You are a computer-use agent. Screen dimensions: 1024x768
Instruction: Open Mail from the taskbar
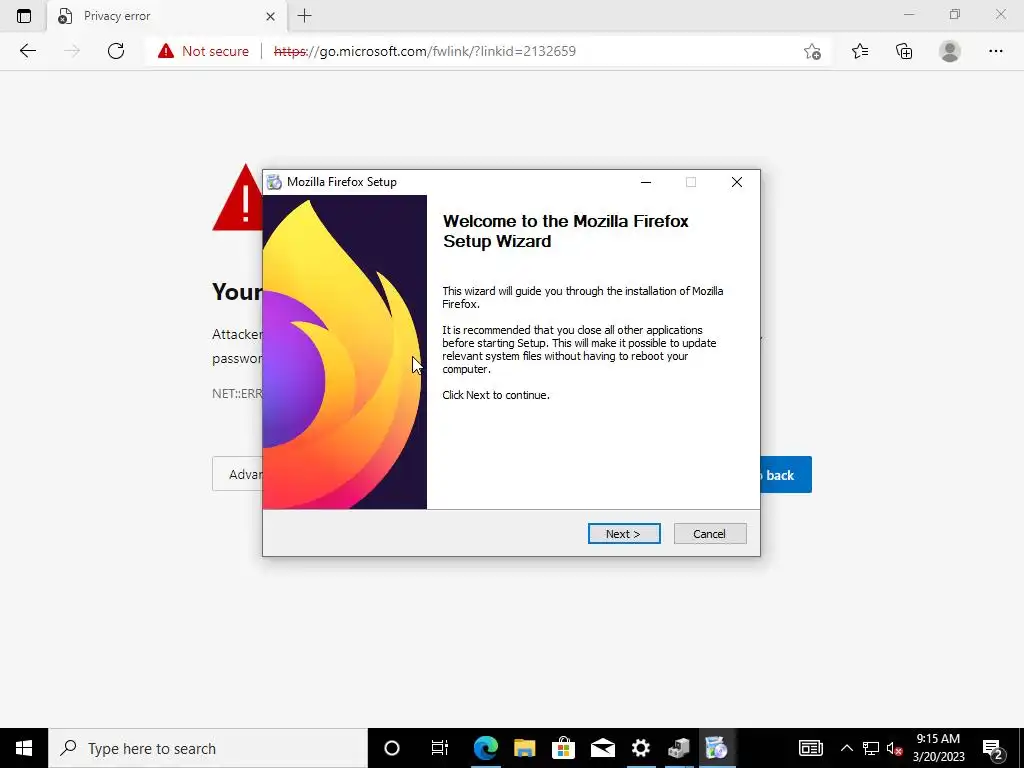602,748
